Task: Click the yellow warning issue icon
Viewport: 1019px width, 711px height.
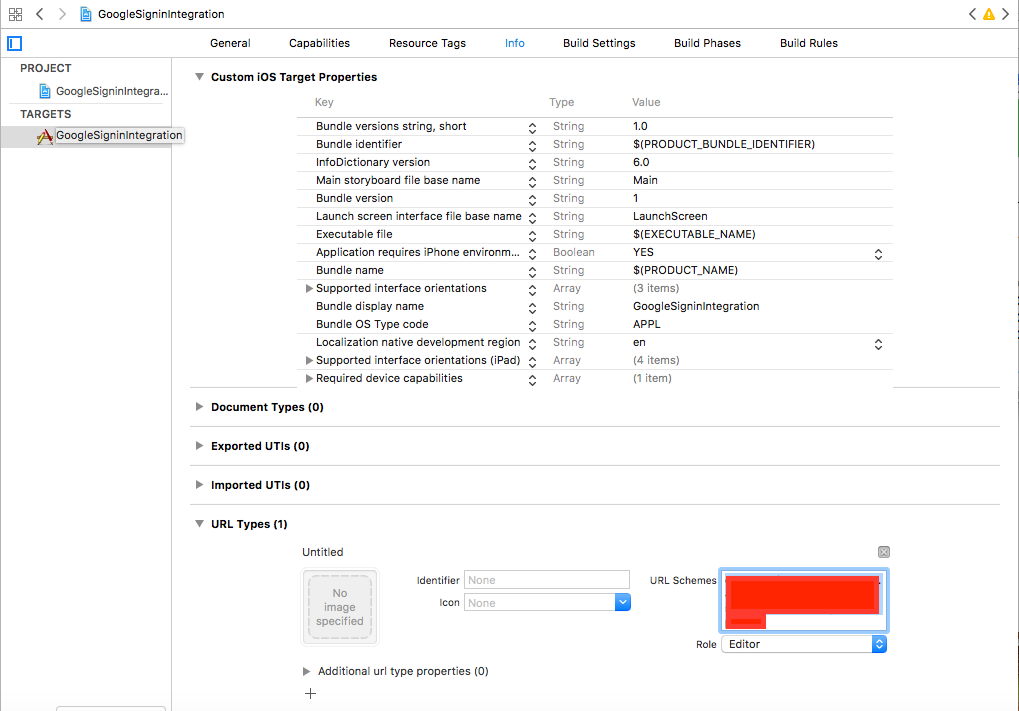Action: (989, 14)
